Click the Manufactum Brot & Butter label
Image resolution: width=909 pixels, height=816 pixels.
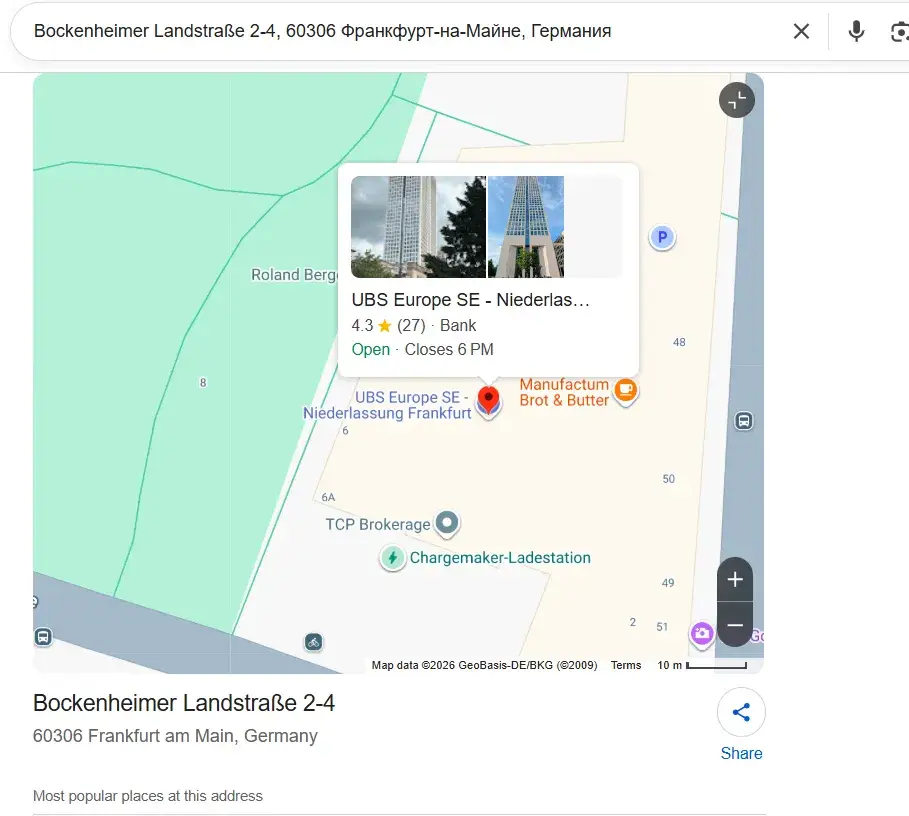564,392
